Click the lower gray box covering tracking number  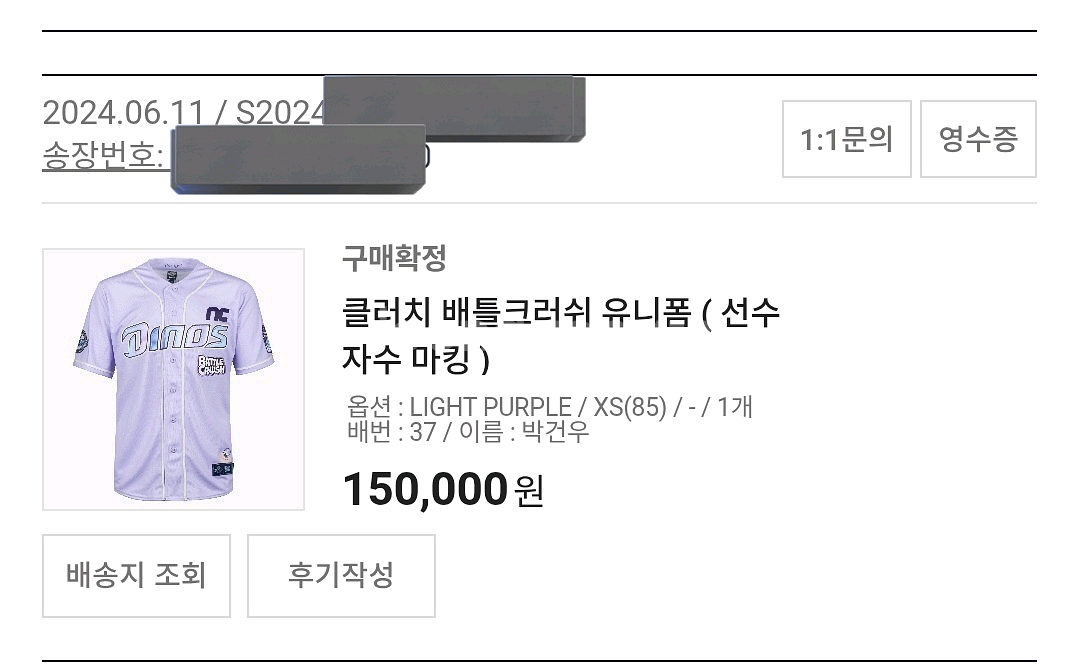click(x=297, y=158)
